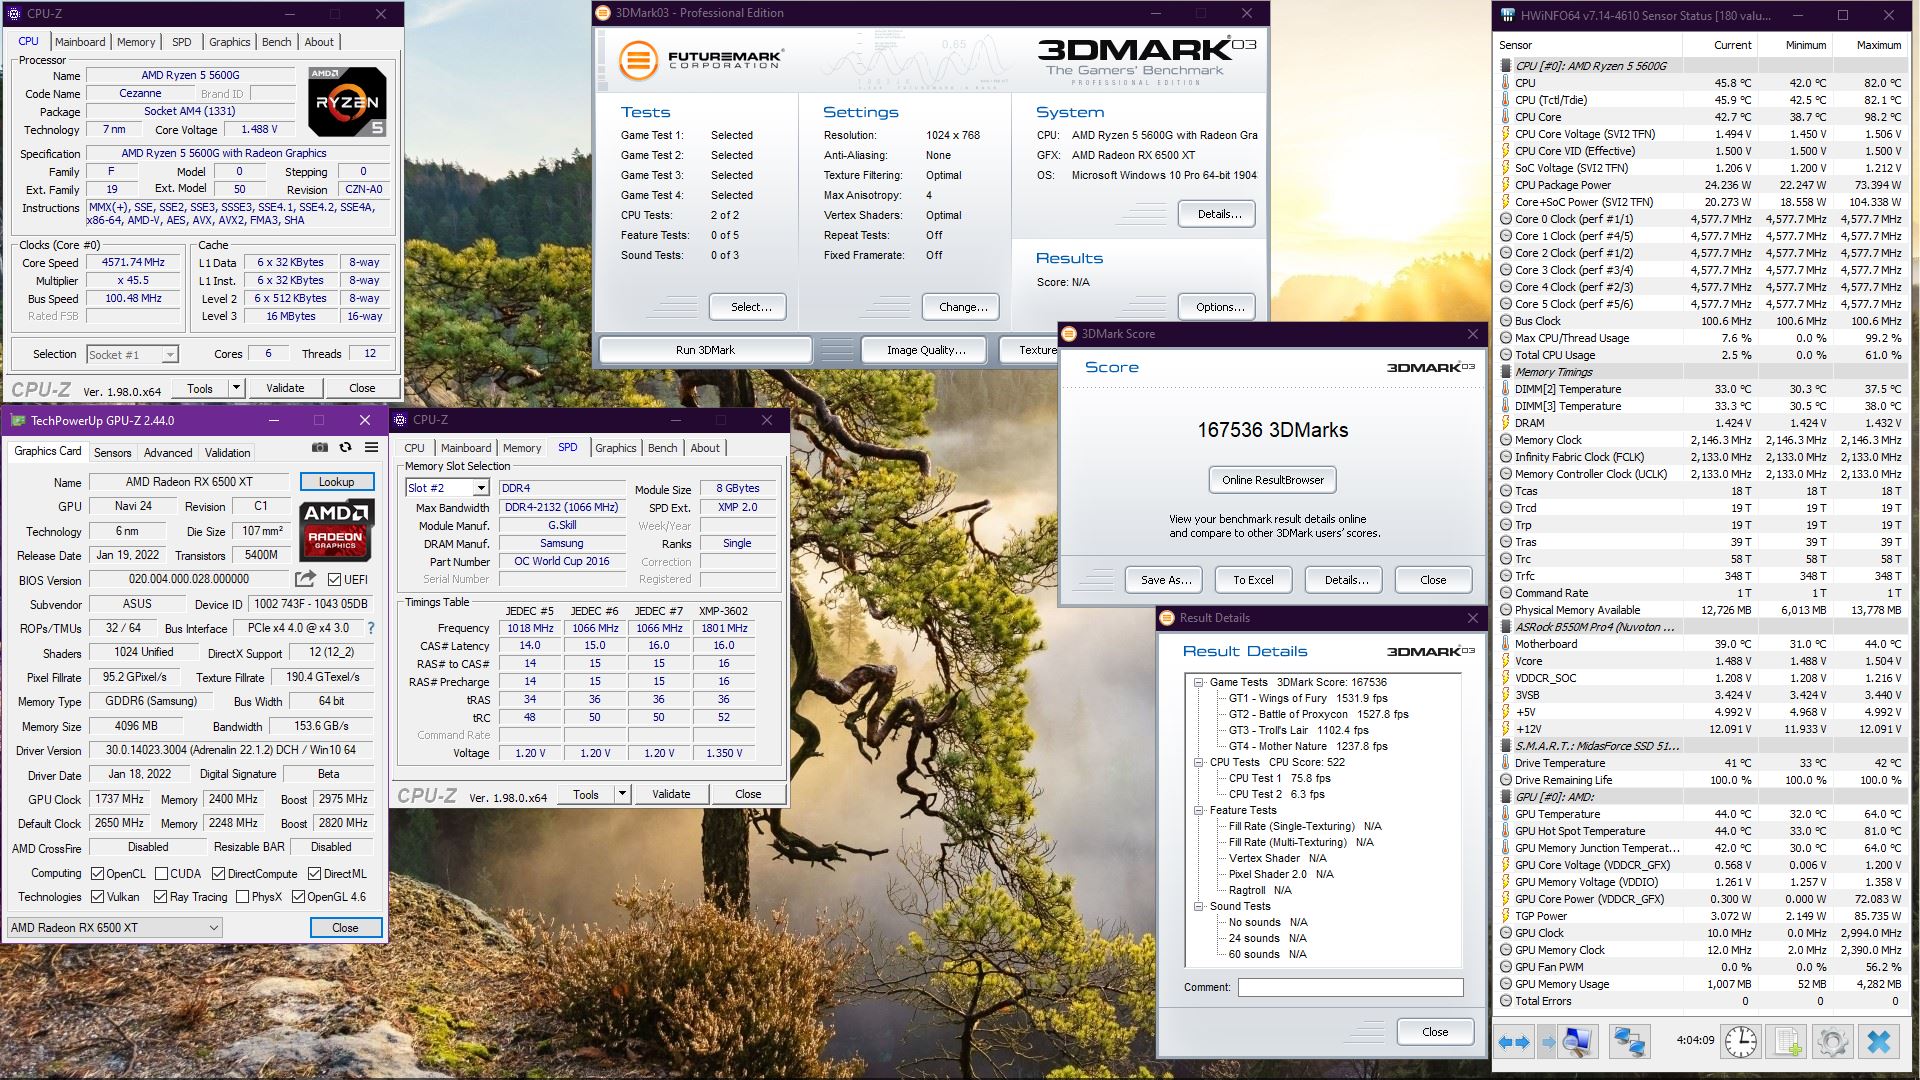Click icon beside Total Errors row
This screenshot has height=1080, width=1920.
(1506, 1001)
